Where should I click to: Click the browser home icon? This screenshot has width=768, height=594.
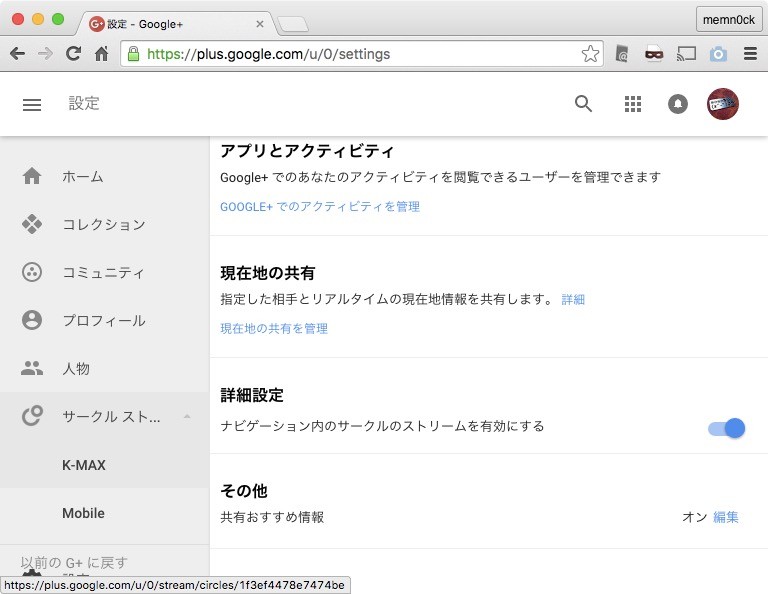[x=101, y=53]
